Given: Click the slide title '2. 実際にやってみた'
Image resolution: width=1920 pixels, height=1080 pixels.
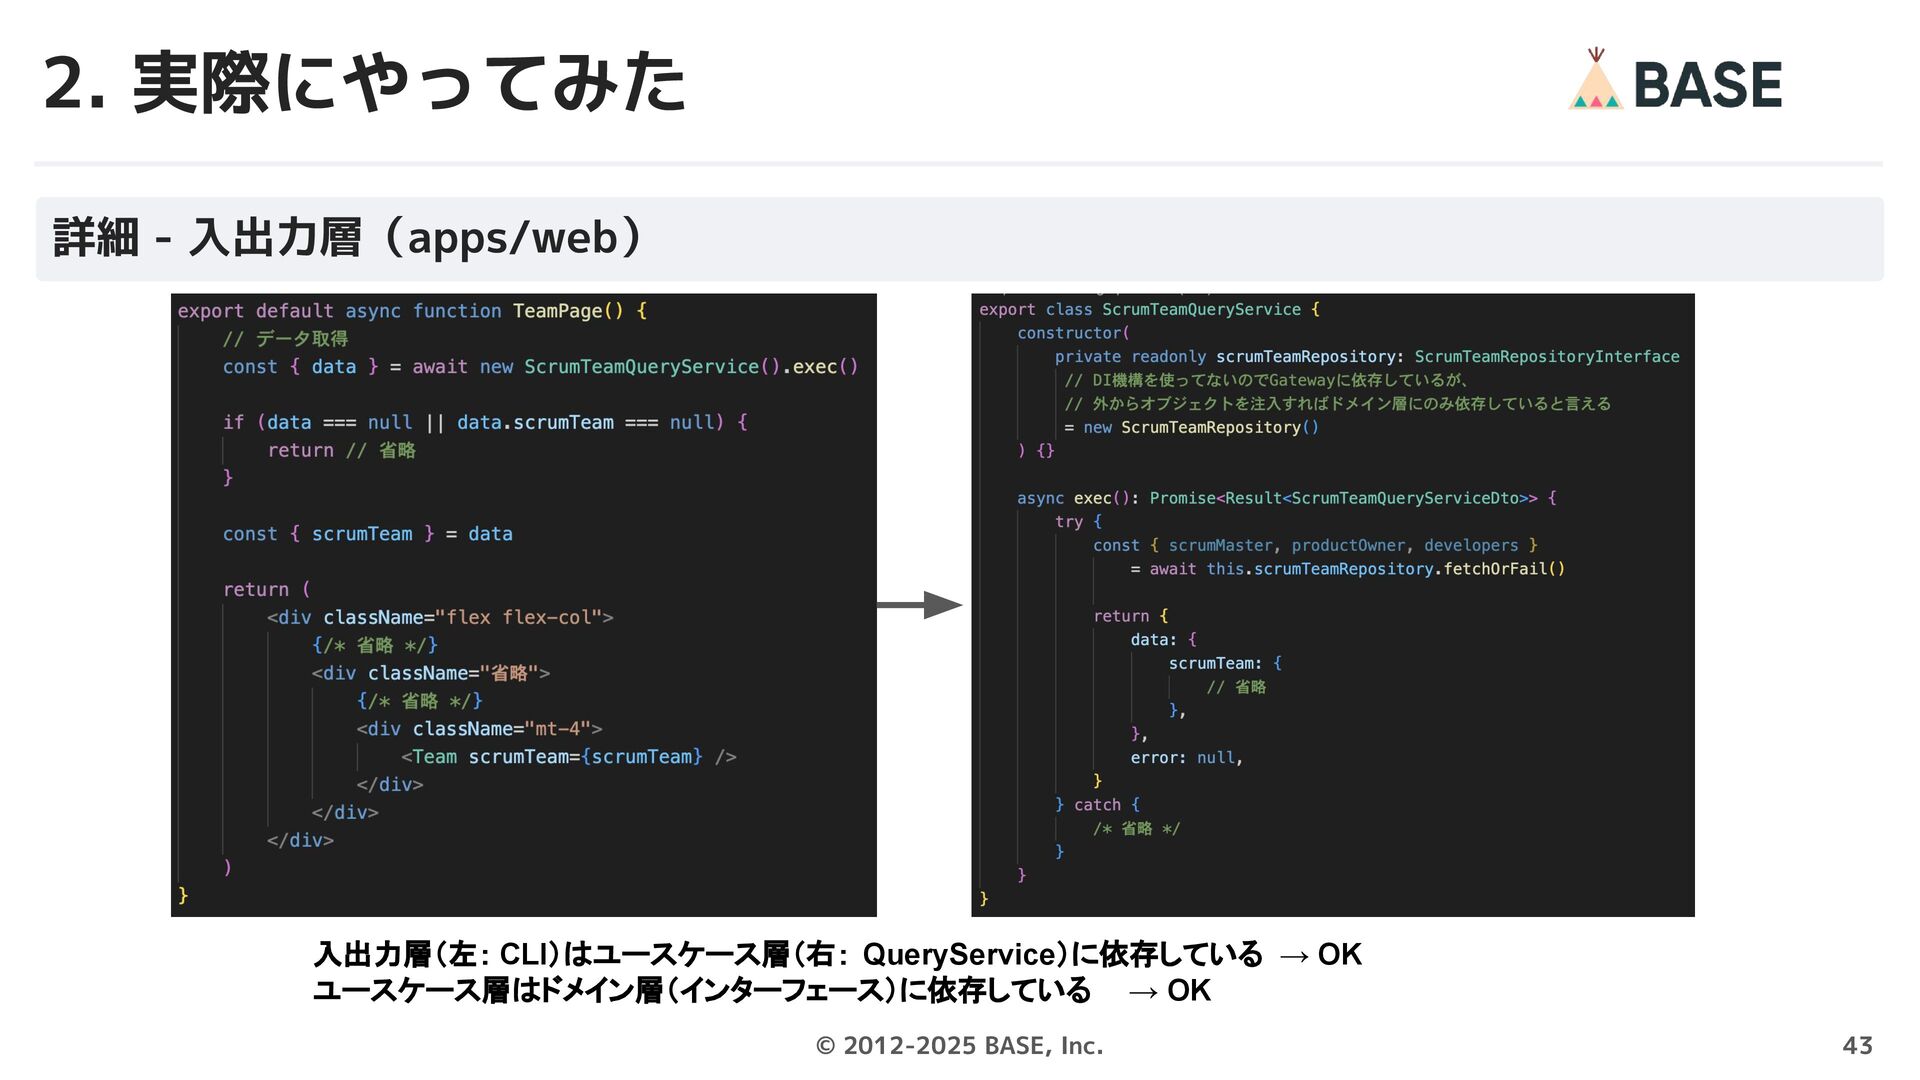Looking at the screenshot, I should click(365, 82).
